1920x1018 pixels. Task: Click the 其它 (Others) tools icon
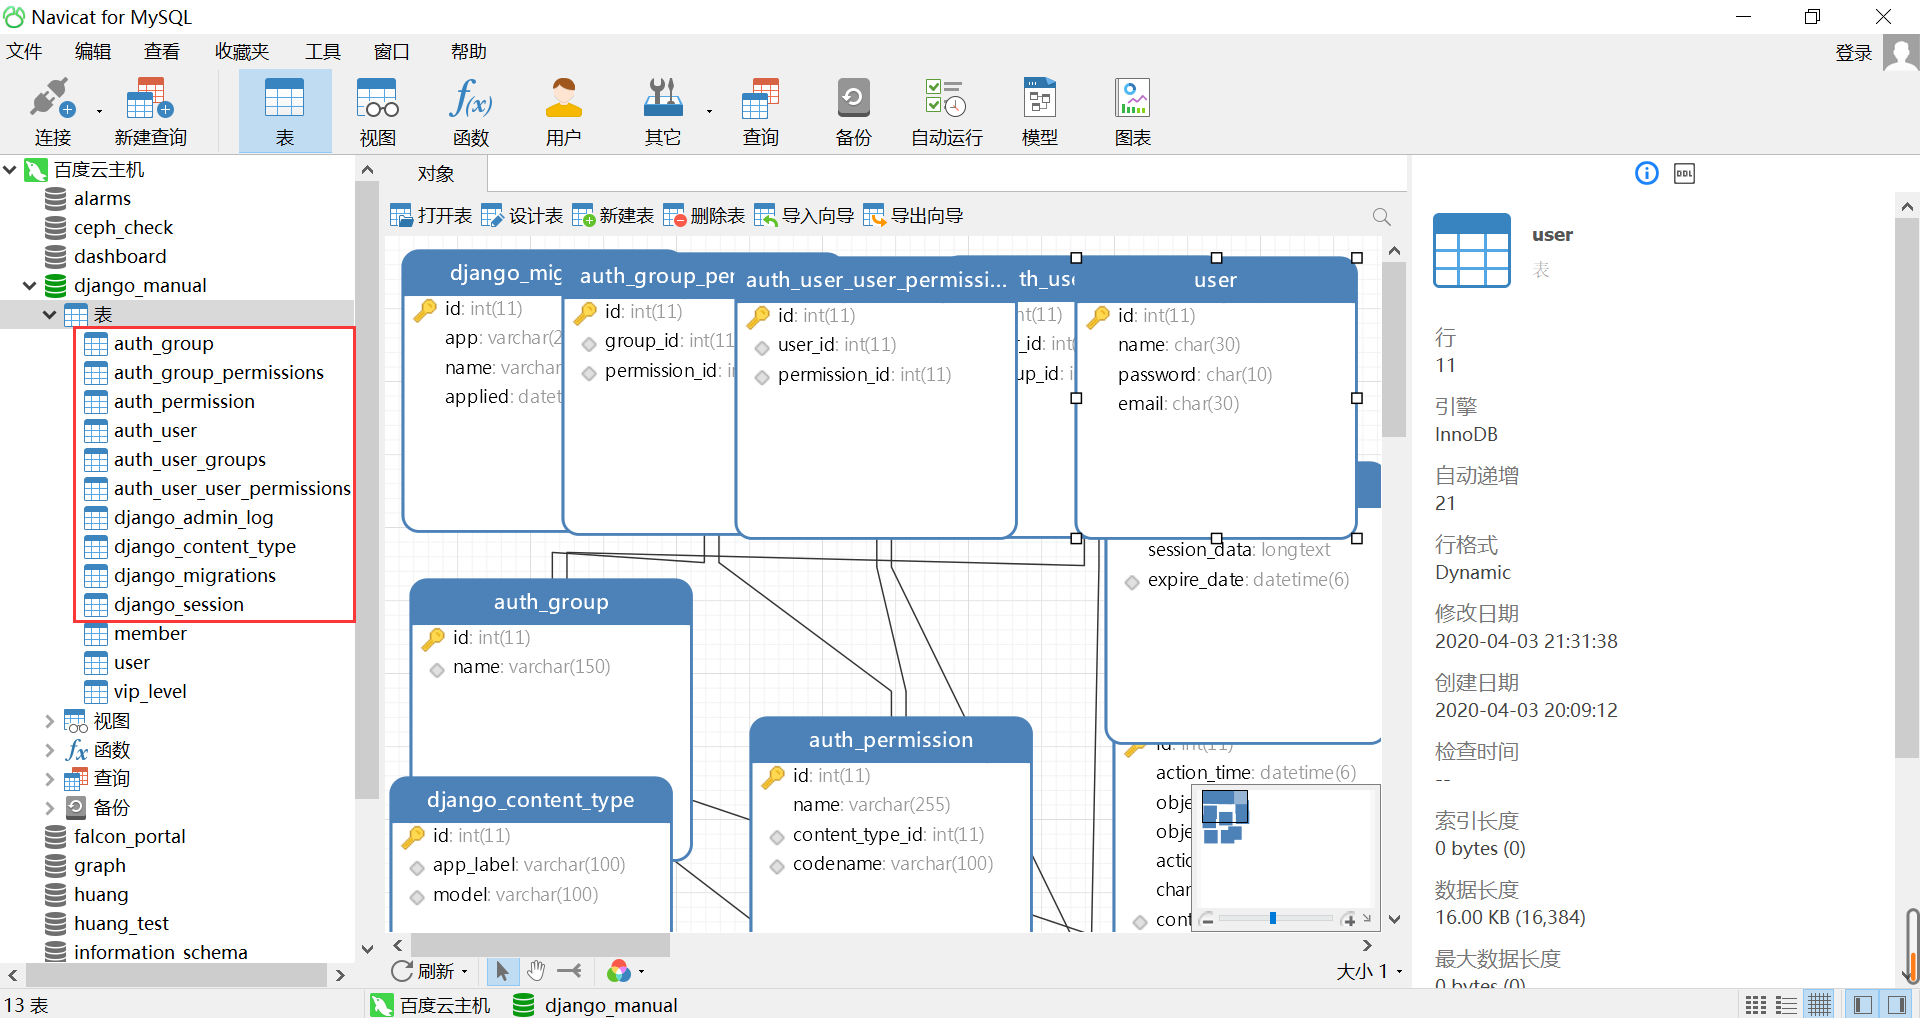coord(663,111)
